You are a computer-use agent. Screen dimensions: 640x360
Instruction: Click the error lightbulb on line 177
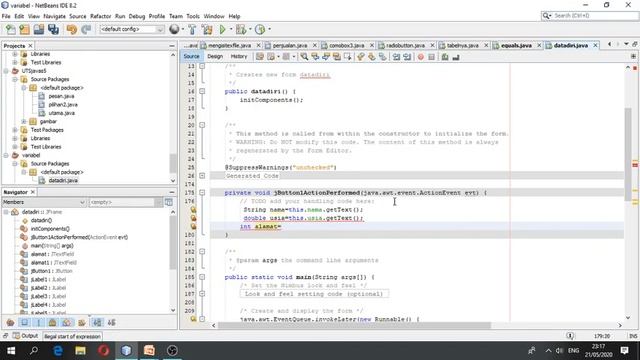[x=193, y=210]
